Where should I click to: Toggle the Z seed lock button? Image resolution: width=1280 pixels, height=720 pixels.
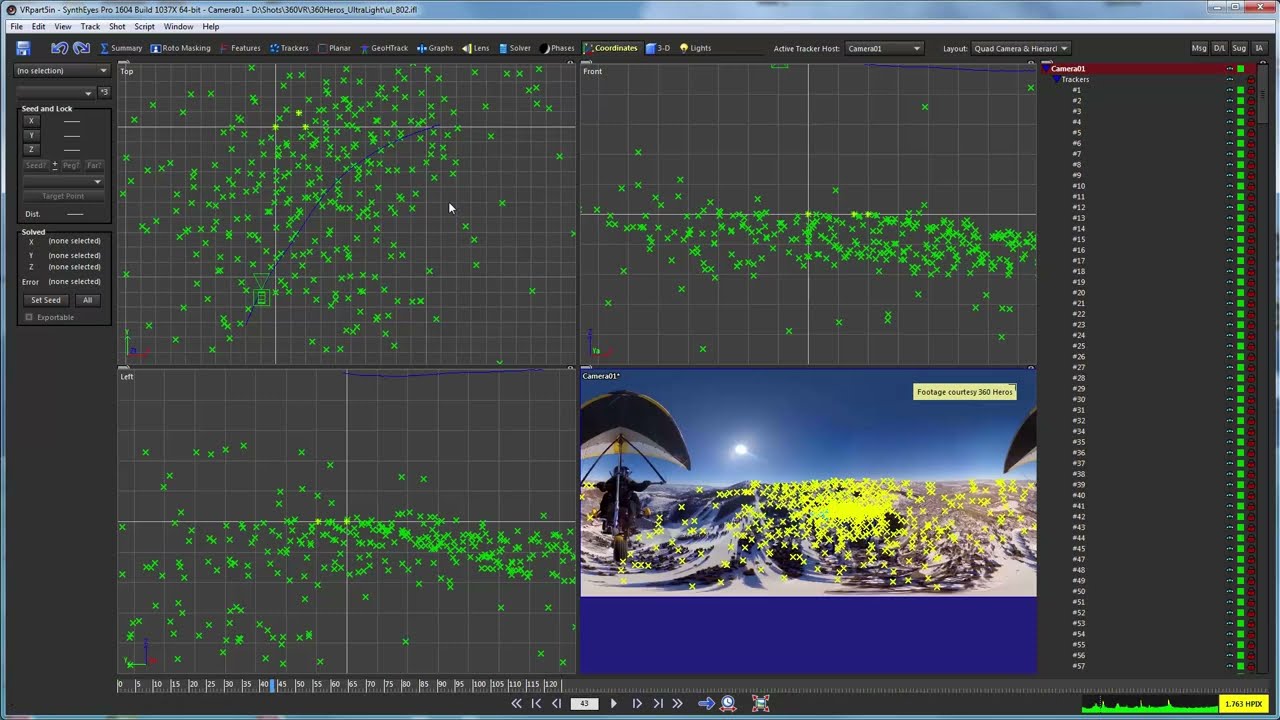click(x=31, y=149)
